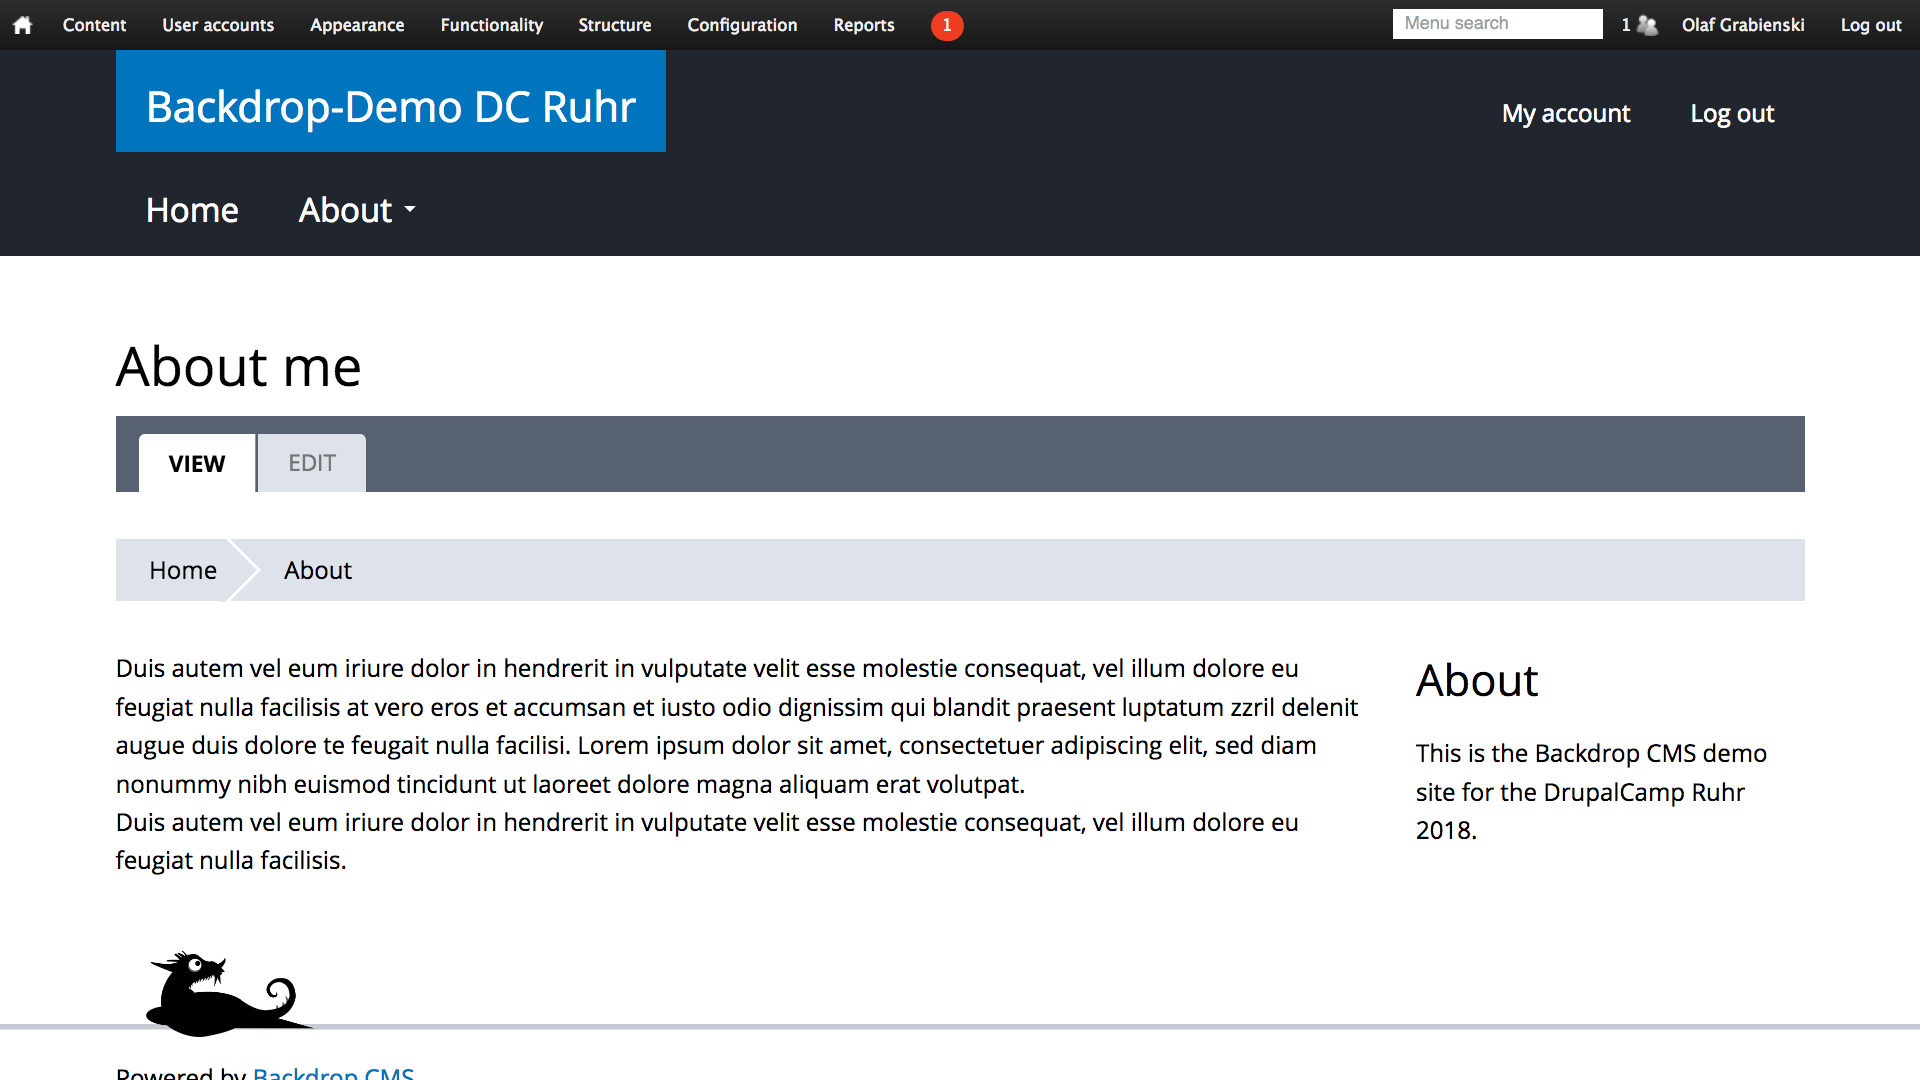The image size is (1920, 1080).
Task: Click the home icon in admin bar
Action: pyautogui.click(x=22, y=25)
